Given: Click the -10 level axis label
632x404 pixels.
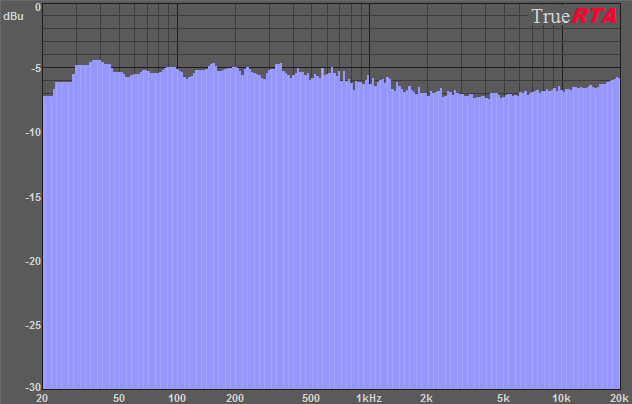Looking at the screenshot, I should pos(33,132).
